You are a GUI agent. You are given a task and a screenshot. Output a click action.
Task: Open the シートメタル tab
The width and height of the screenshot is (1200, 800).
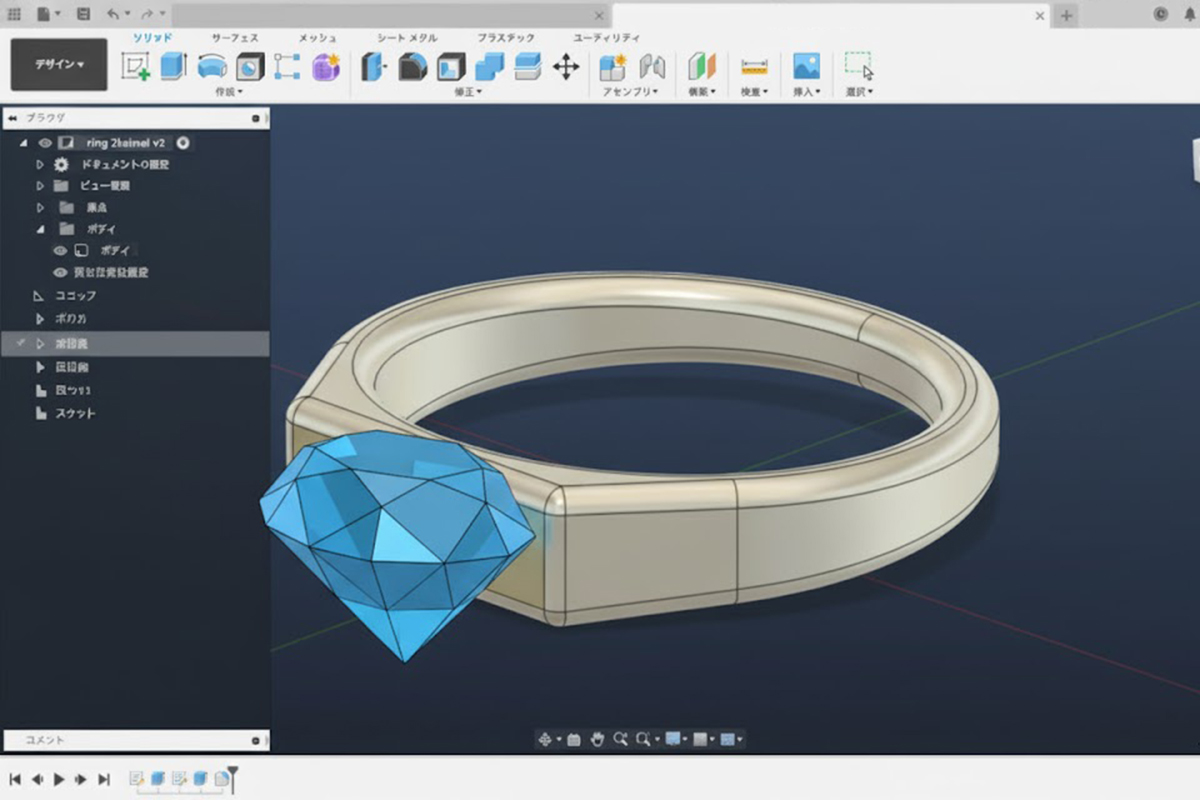coord(406,38)
